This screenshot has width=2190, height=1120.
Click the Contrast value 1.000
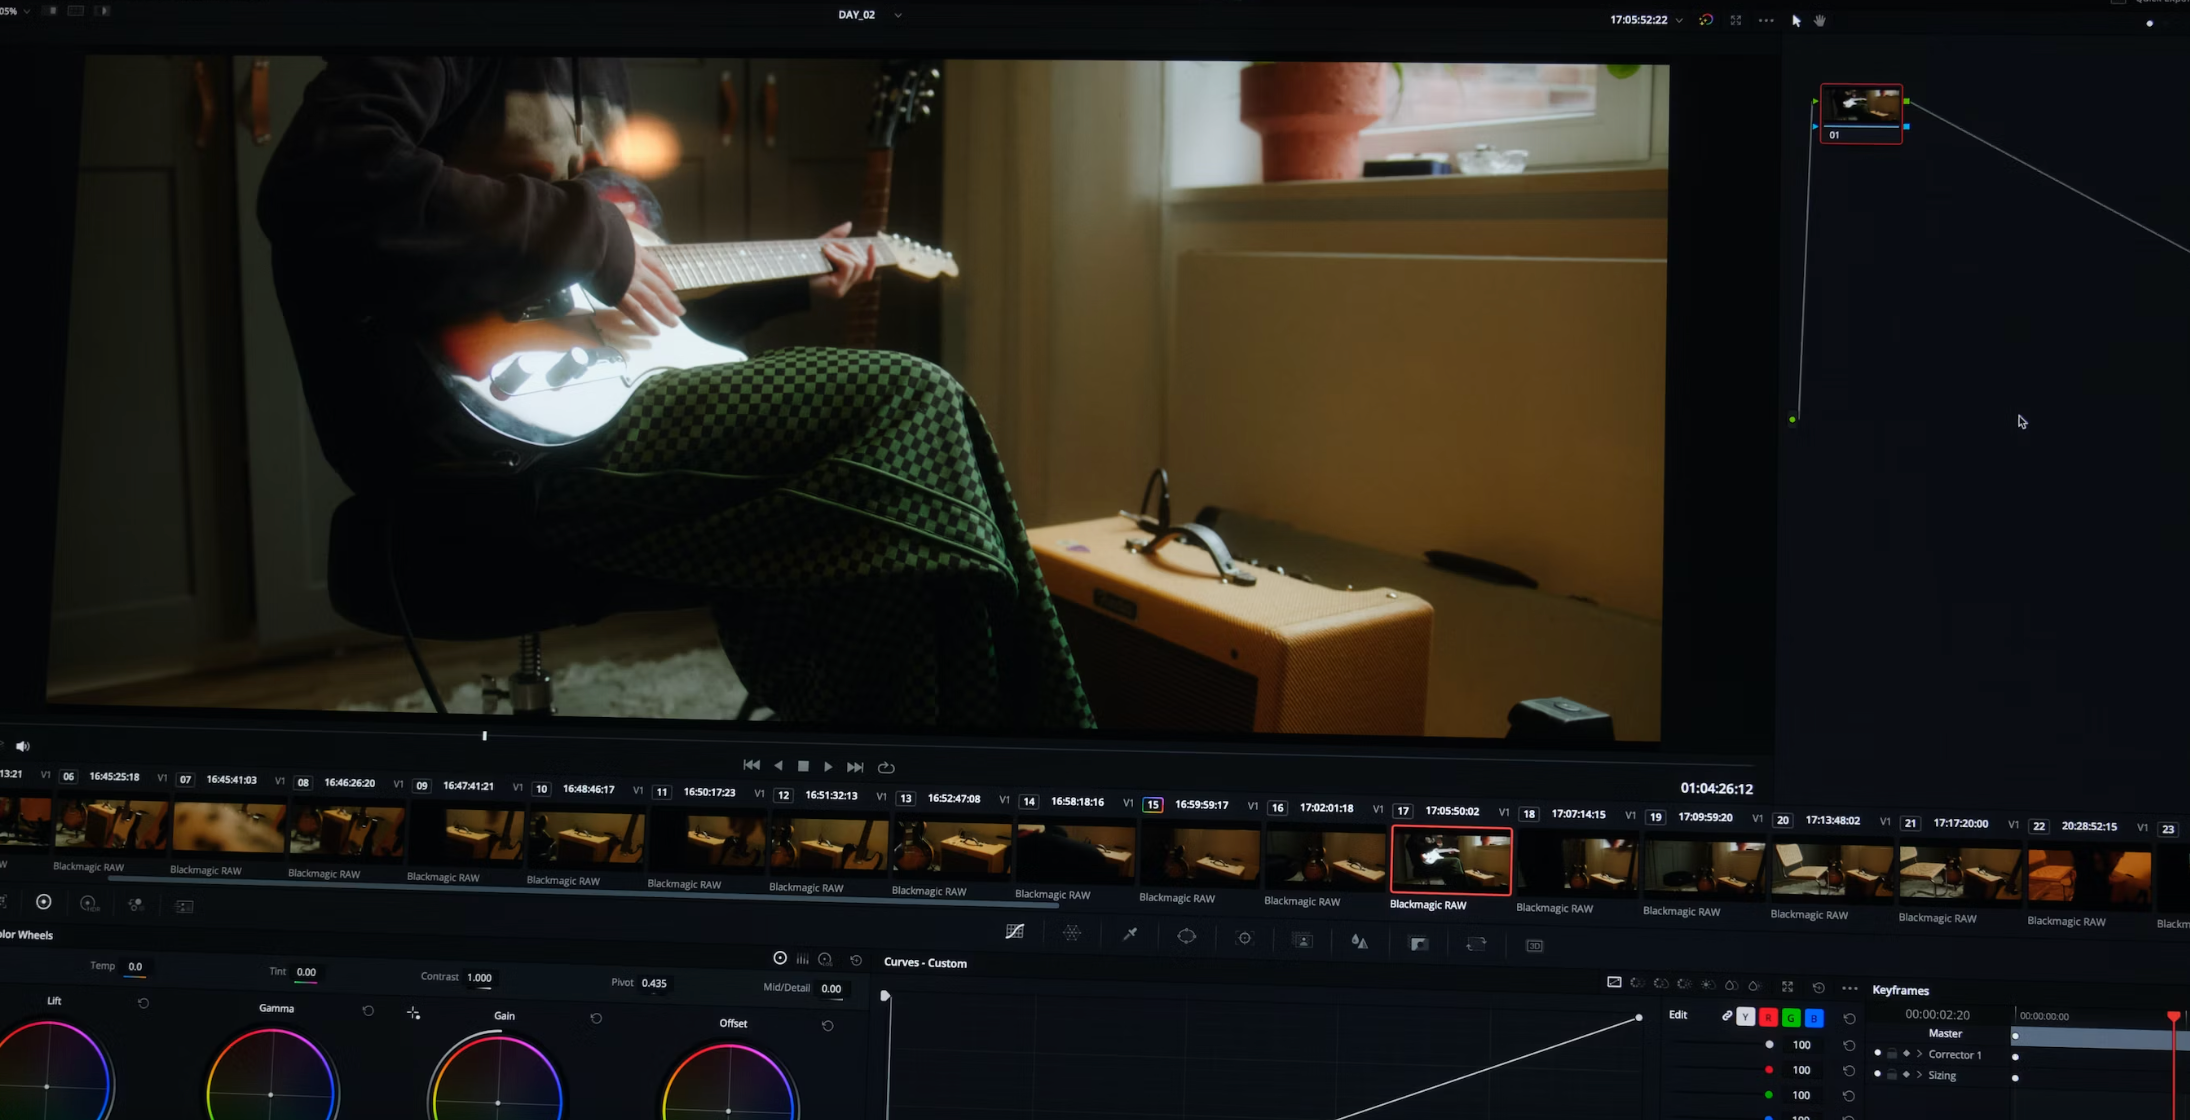coord(479,978)
